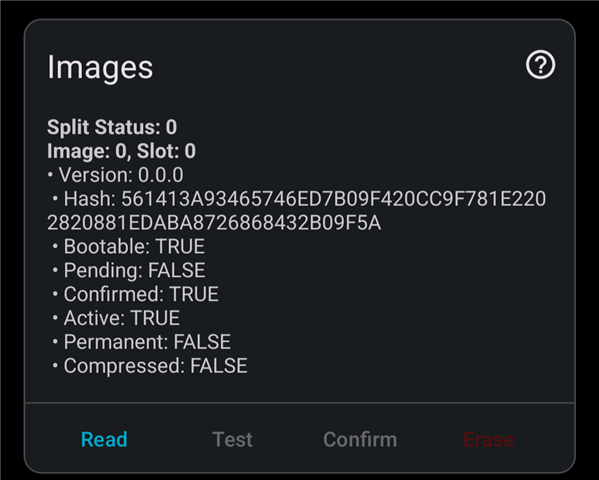Select the Images card title

pyautogui.click(x=100, y=67)
